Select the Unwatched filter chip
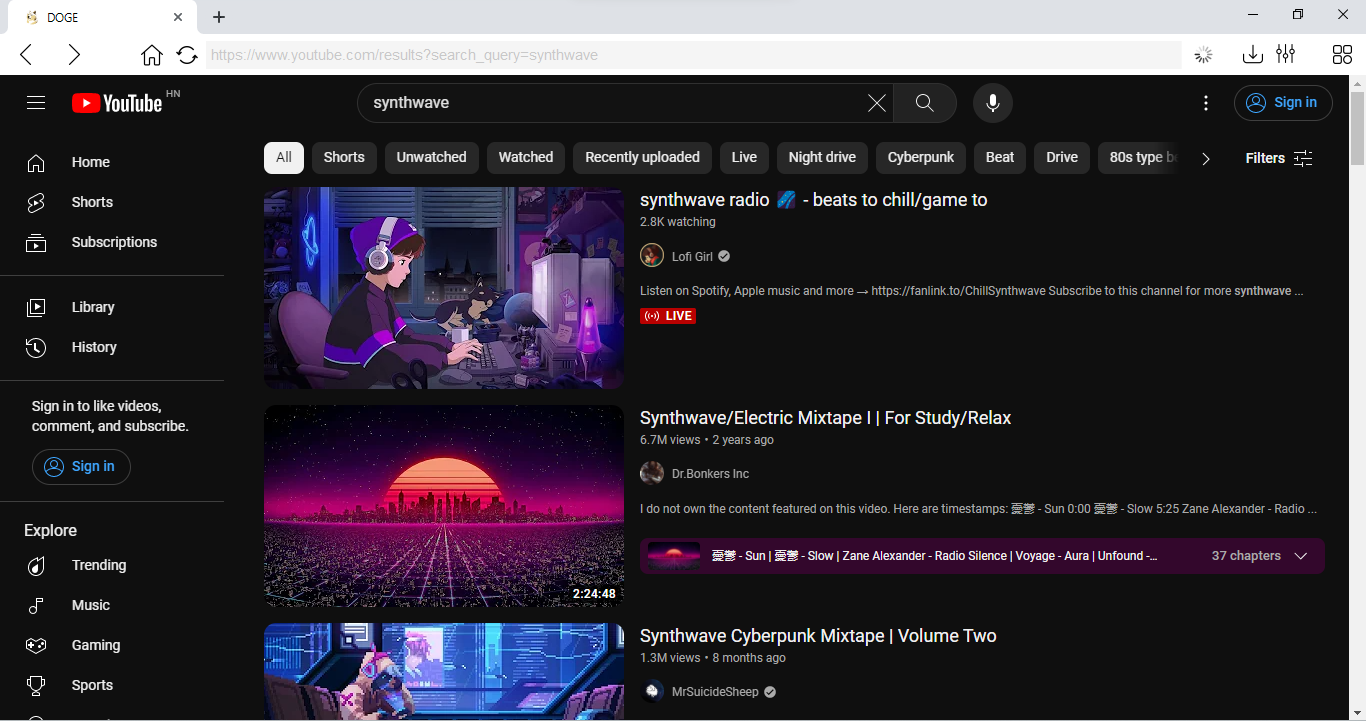Screen dimensions: 1366x721 tap(431, 157)
